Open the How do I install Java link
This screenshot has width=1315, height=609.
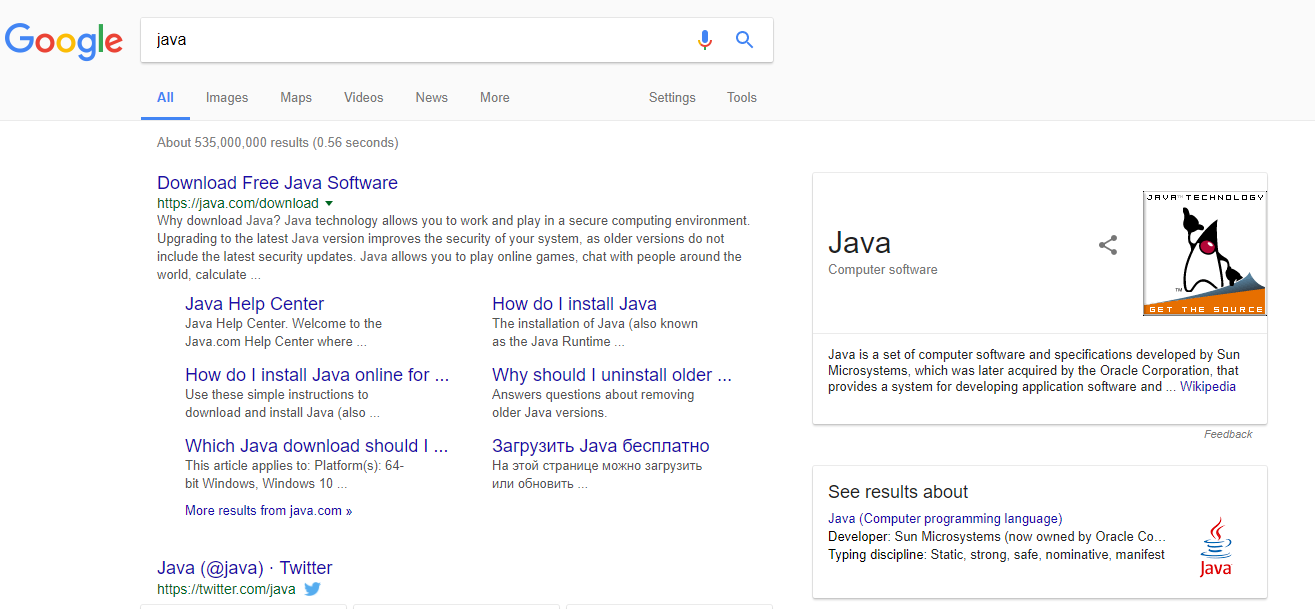pyautogui.click(x=574, y=304)
